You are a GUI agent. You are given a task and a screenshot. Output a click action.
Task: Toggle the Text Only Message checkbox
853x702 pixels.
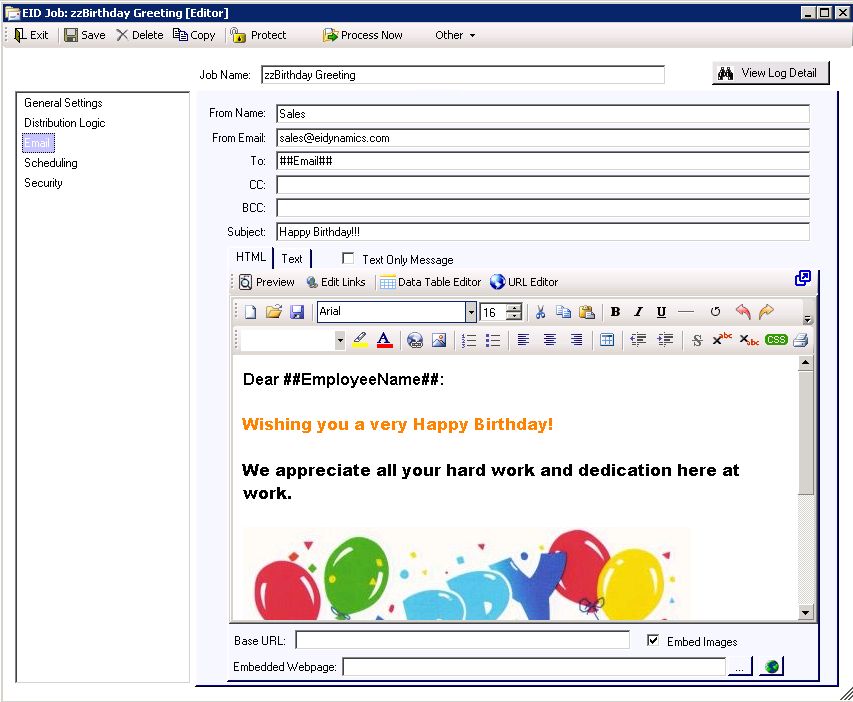[x=348, y=259]
